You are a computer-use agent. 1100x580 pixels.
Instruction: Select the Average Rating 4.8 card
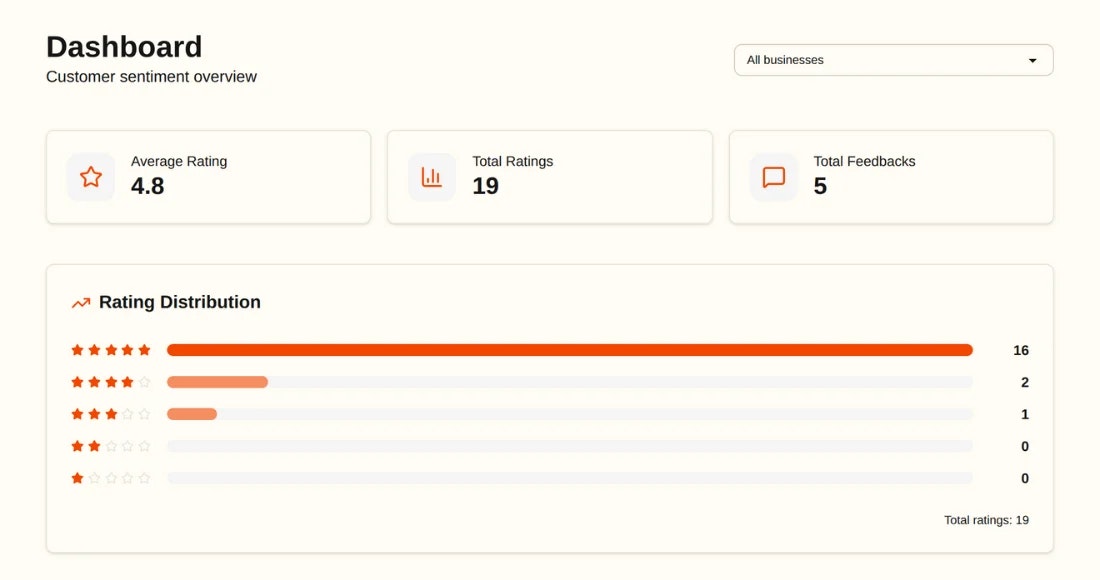point(208,176)
